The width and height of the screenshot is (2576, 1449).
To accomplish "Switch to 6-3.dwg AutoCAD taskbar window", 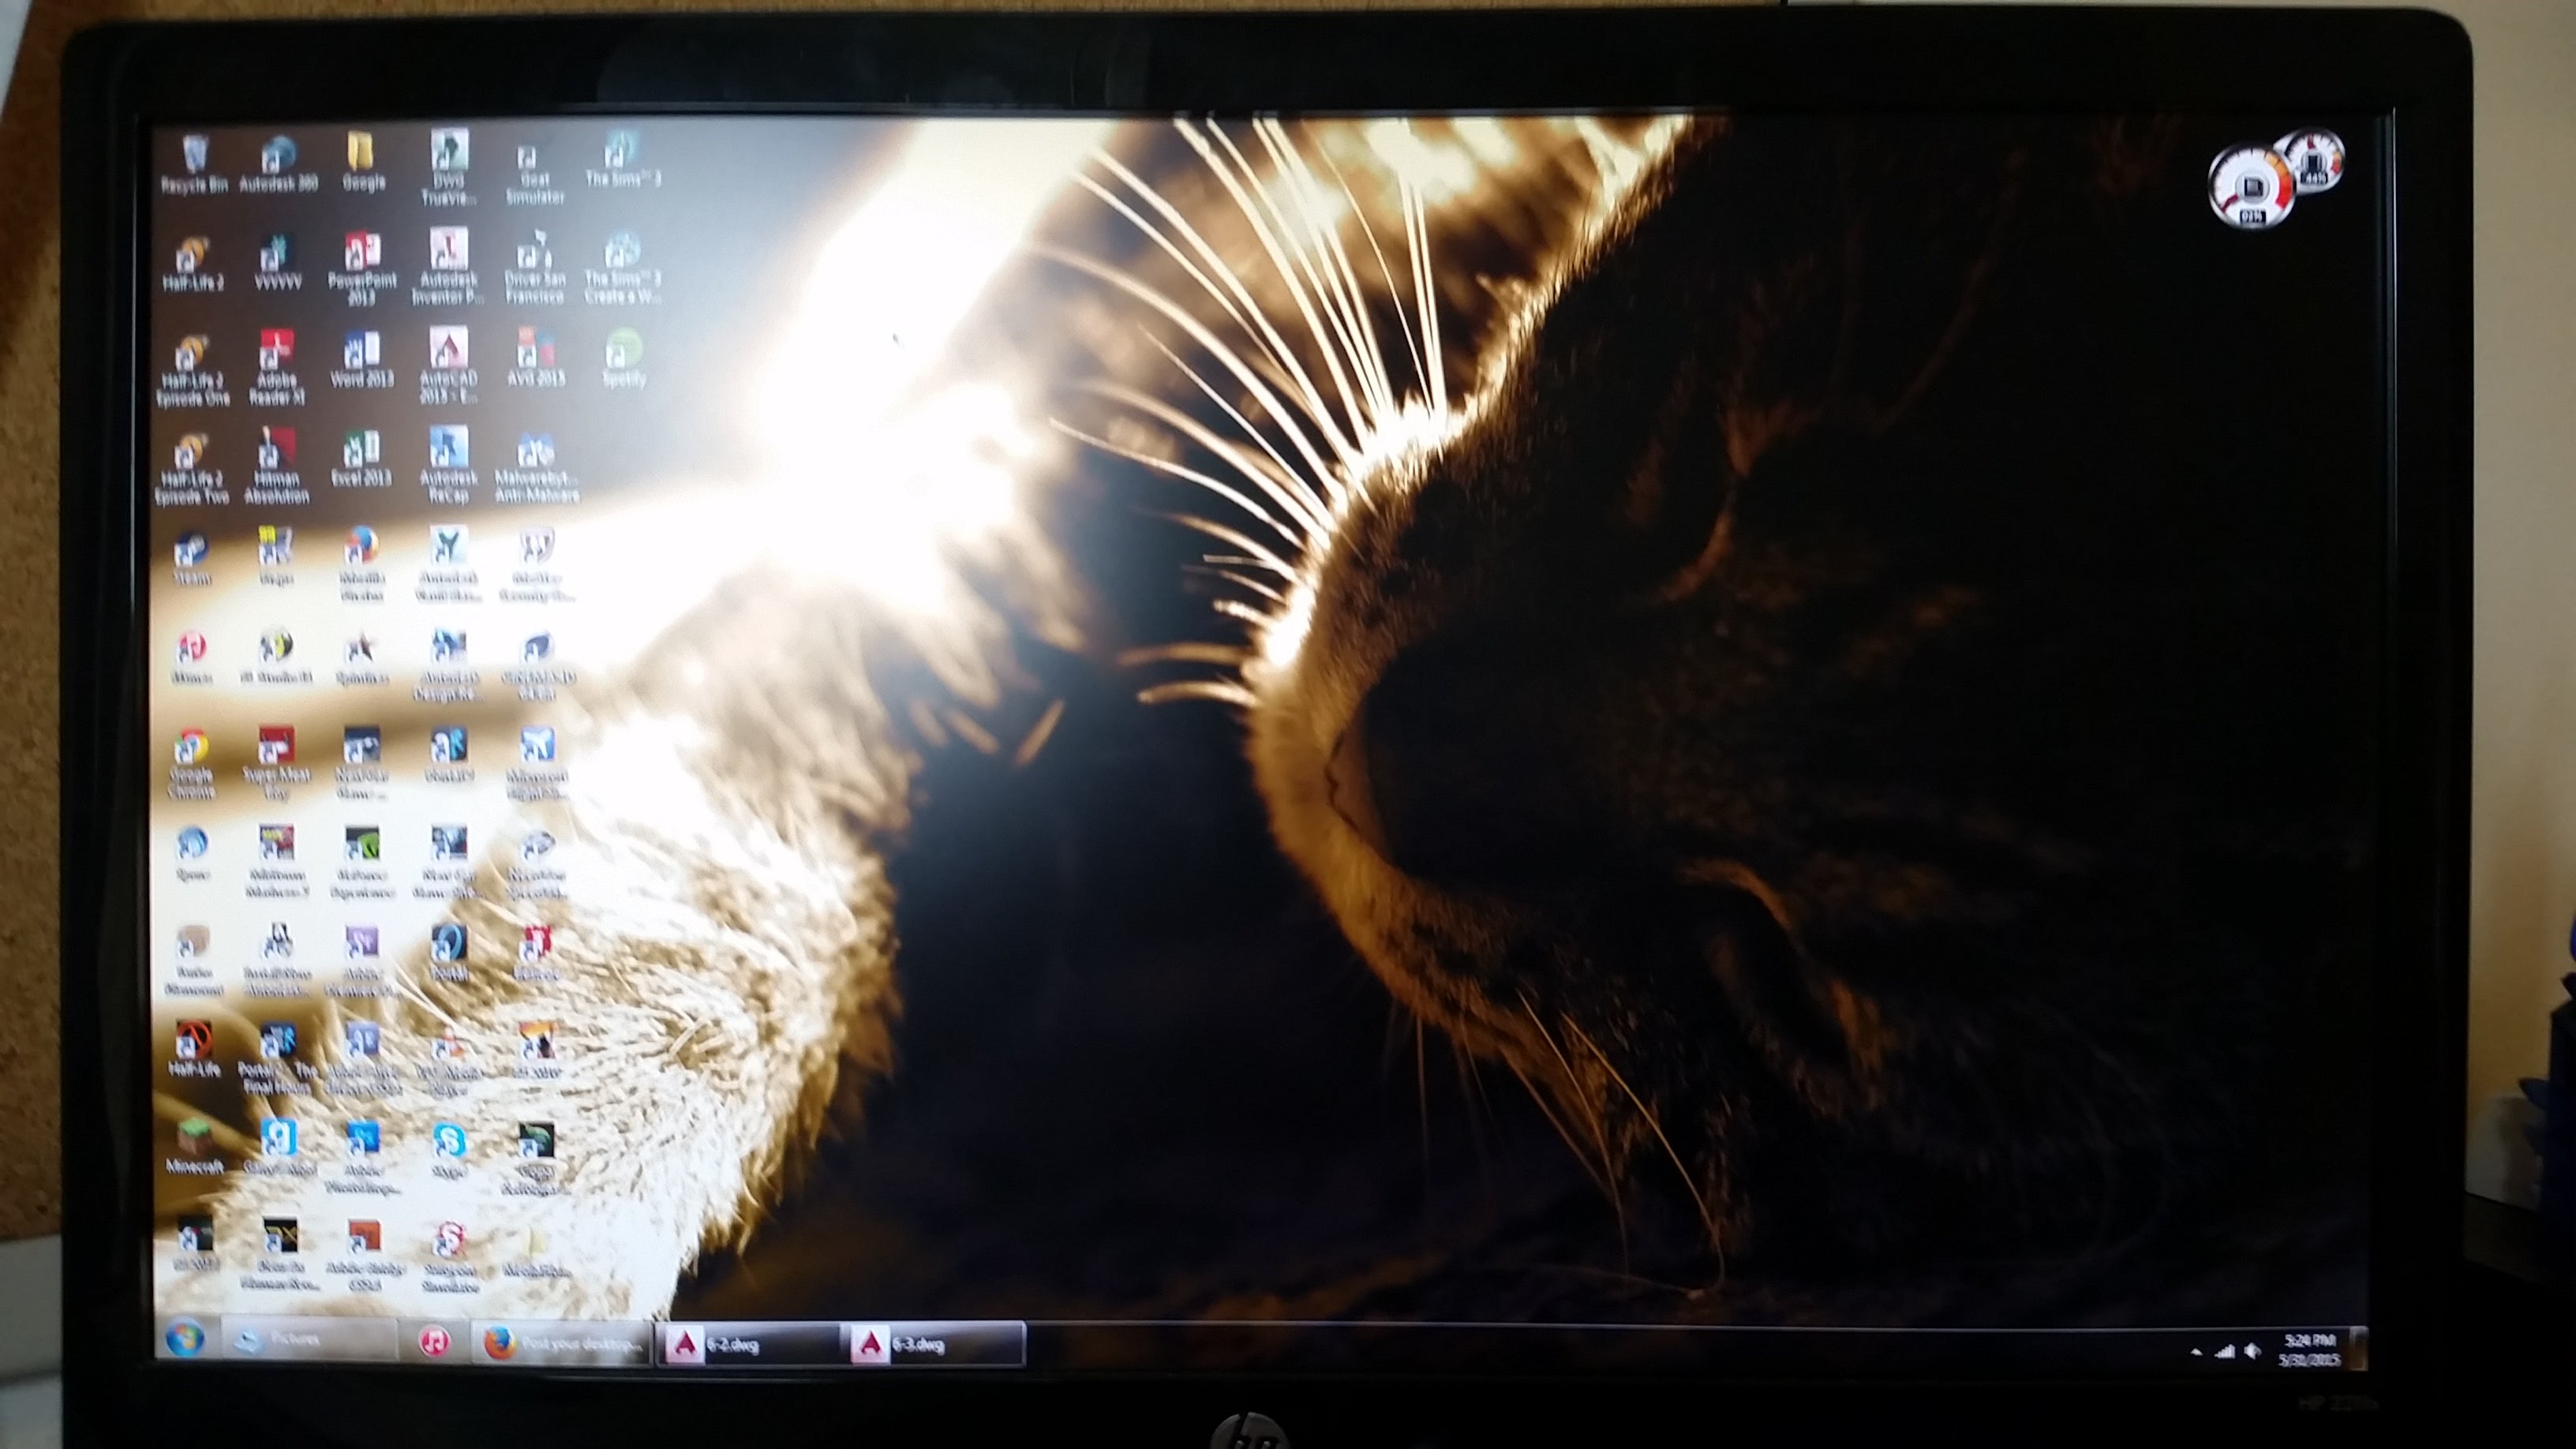I will click(934, 1345).
